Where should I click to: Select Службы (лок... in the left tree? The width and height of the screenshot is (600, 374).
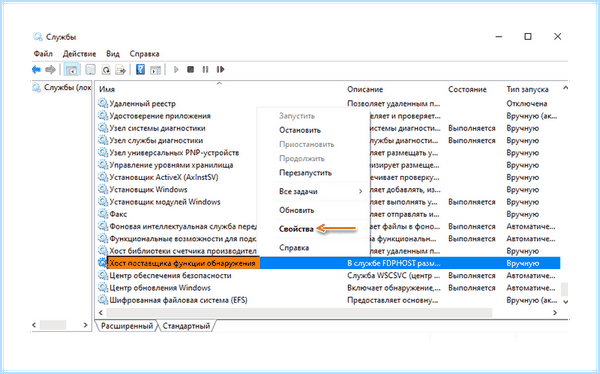coord(67,88)
